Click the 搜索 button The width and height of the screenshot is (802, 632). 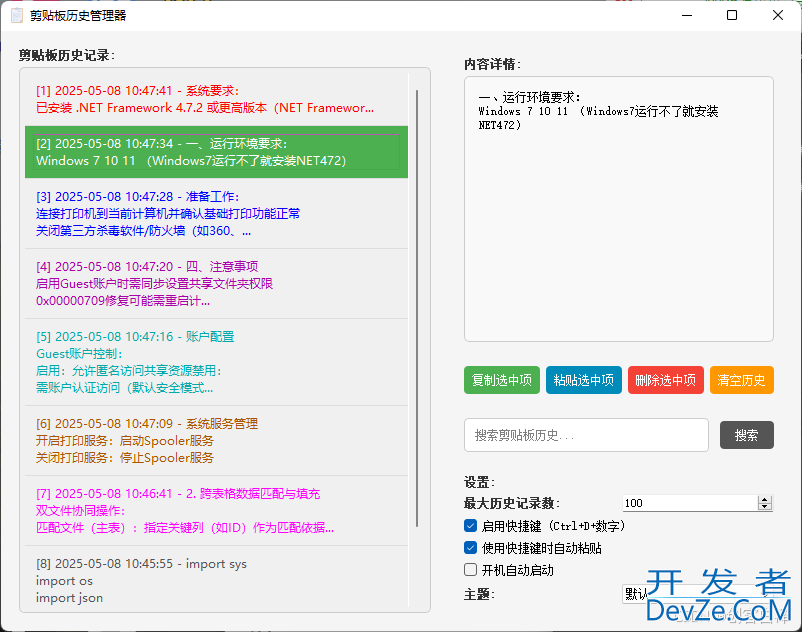747,435
